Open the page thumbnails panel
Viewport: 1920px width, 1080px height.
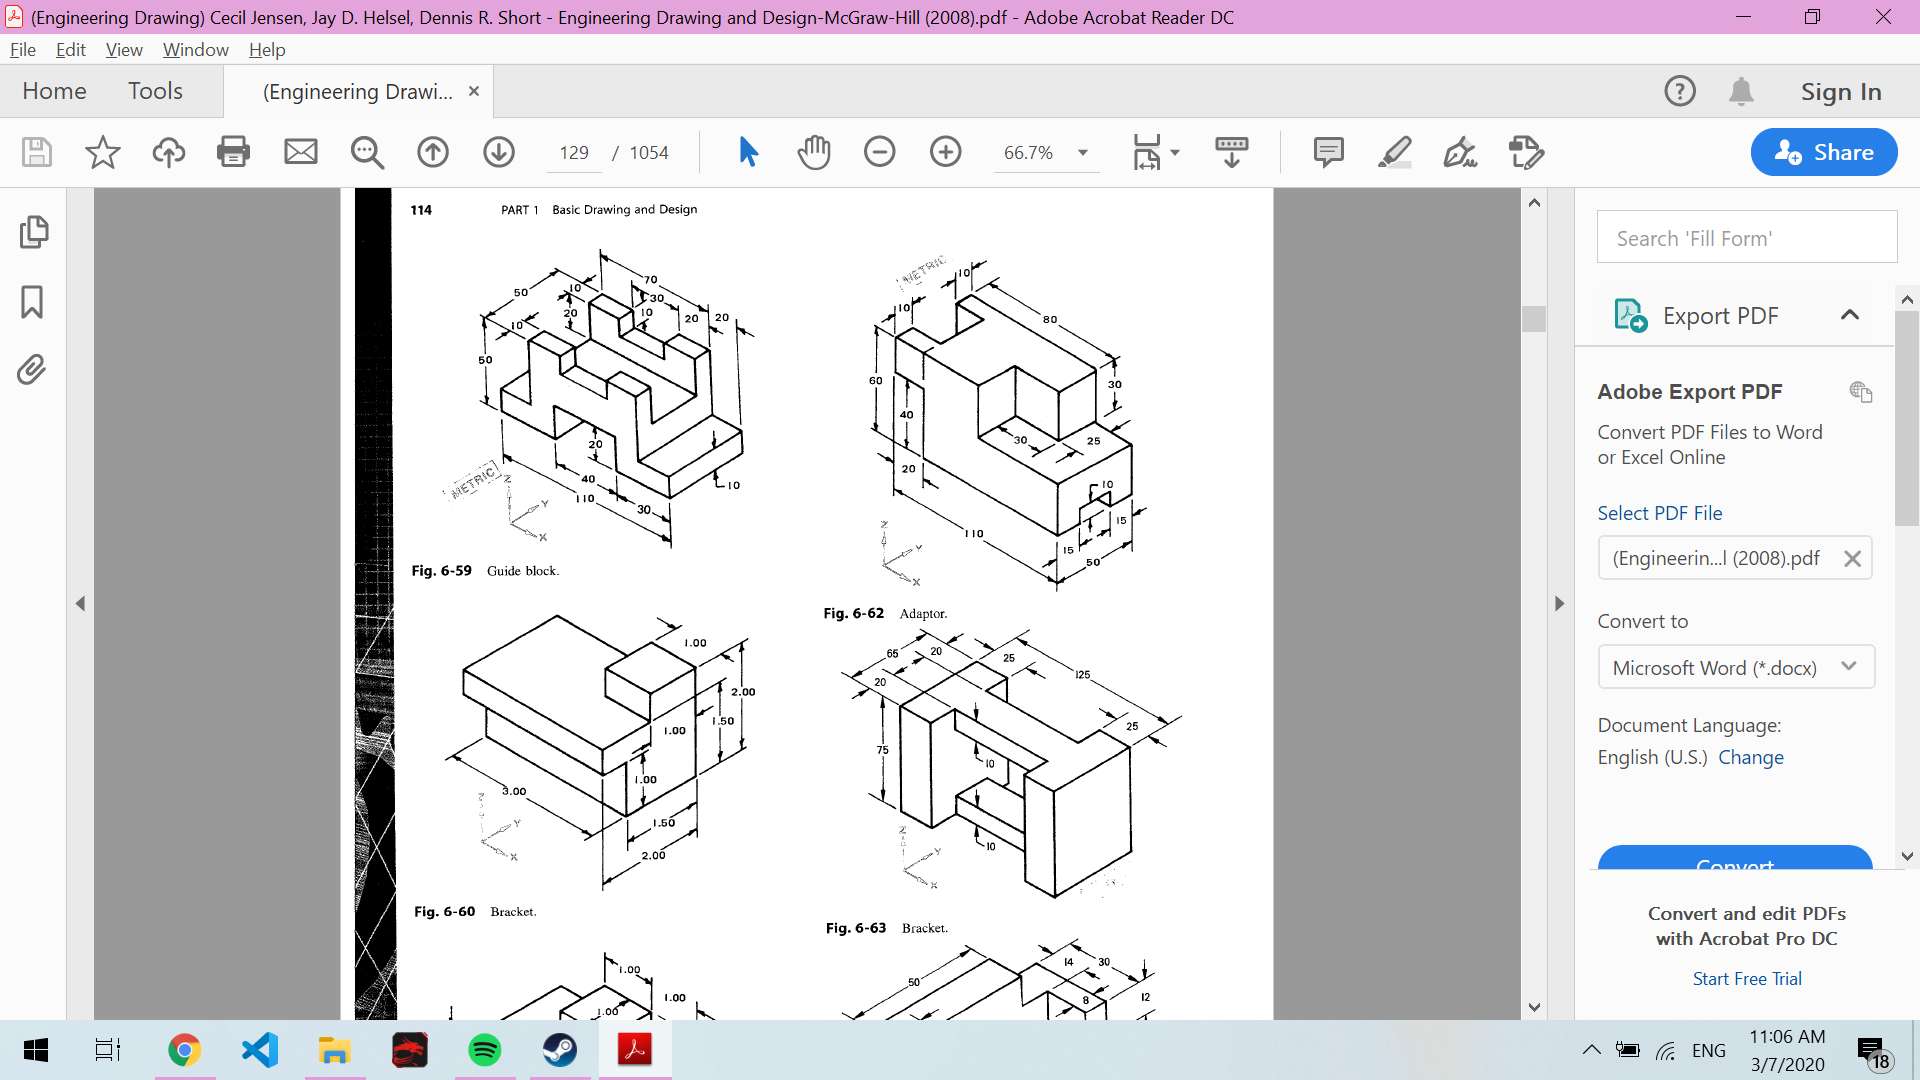pyautogui.click(x=32, y=232)
